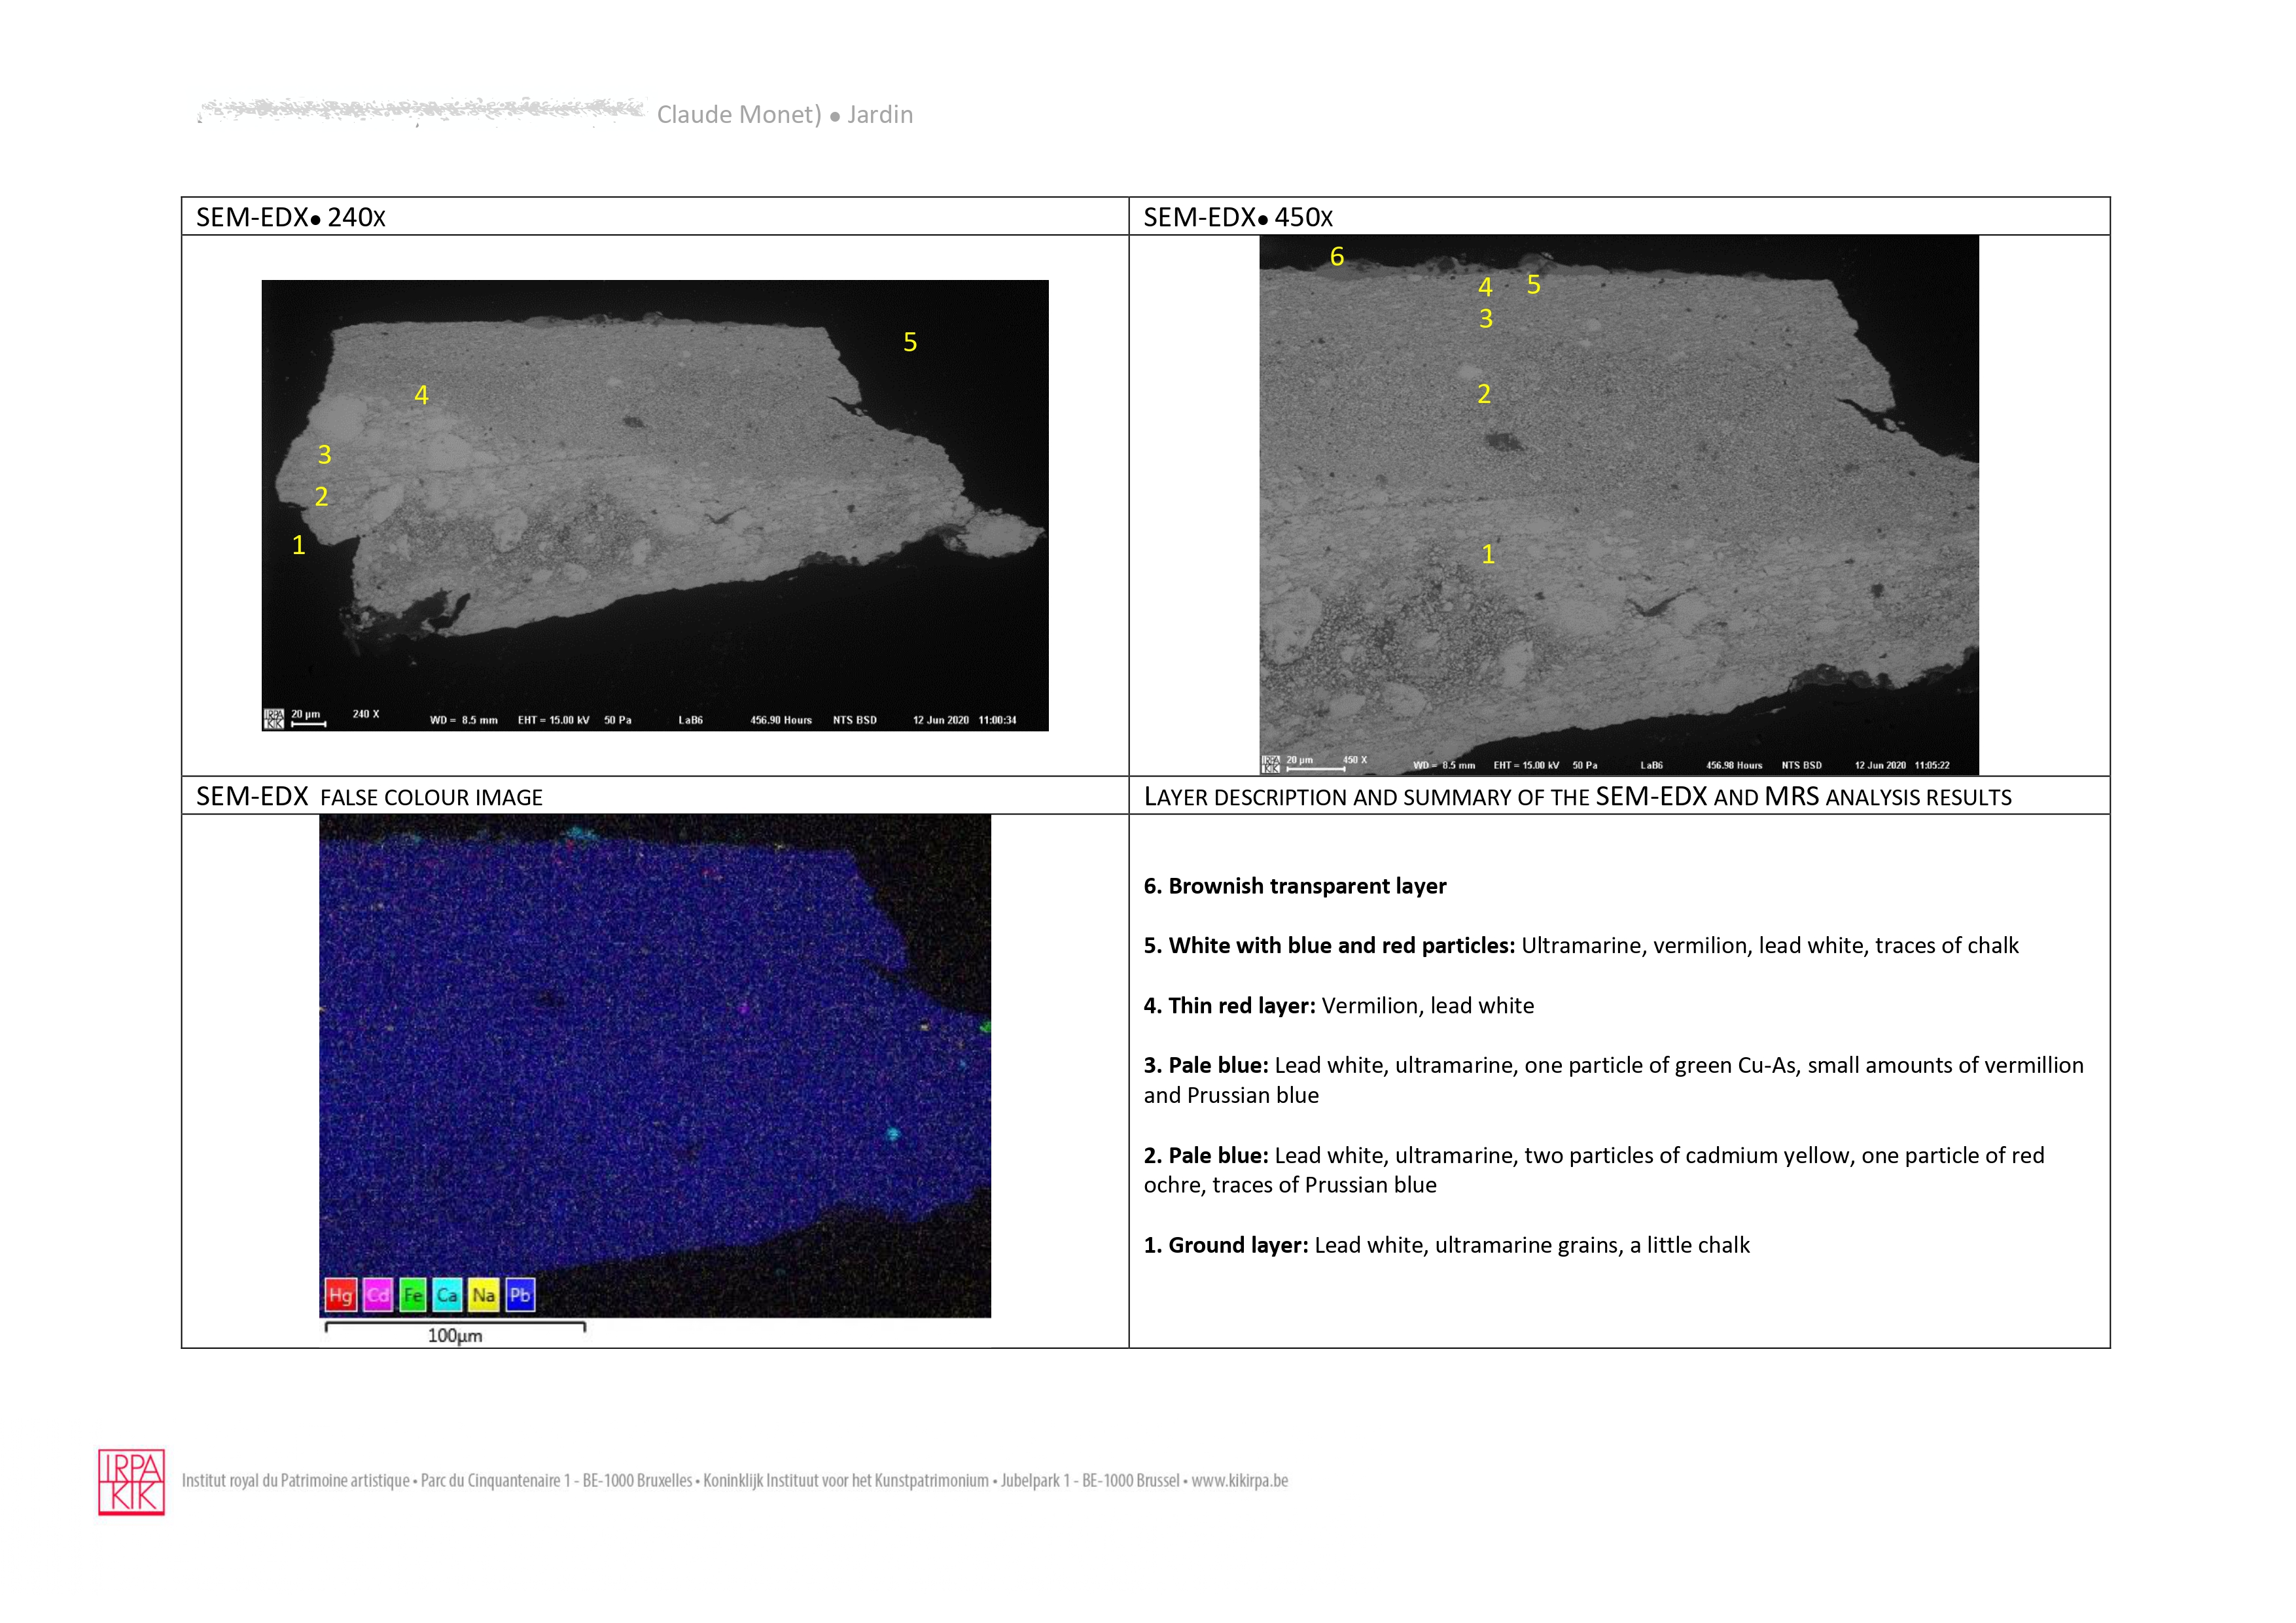This screenshot has width=2296, height=1623.
Task: Select the false colour EDX map image
Action: (x=655, y=1065)
